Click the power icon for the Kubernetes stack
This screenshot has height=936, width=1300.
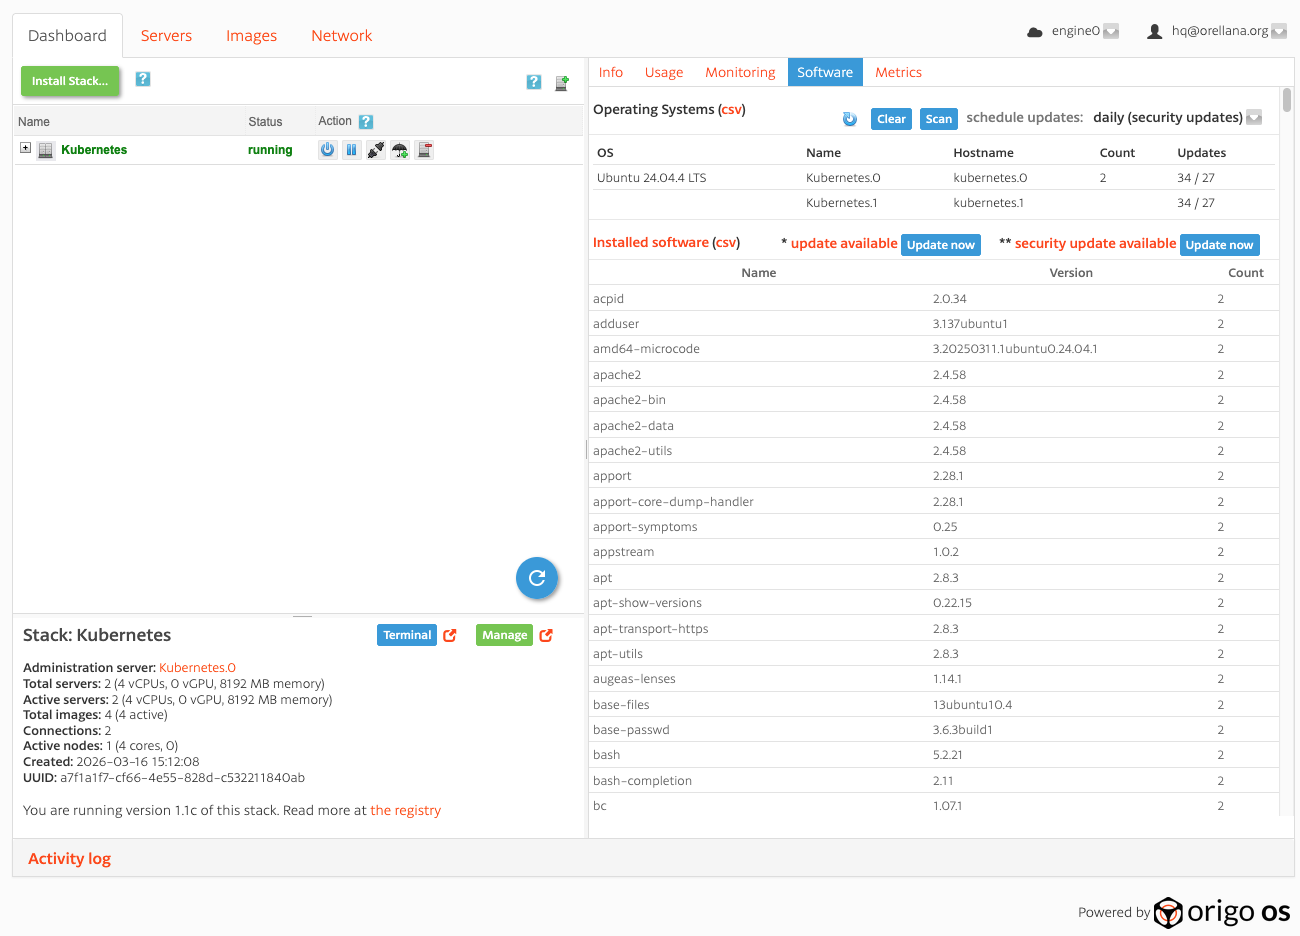tap(327, 150)
